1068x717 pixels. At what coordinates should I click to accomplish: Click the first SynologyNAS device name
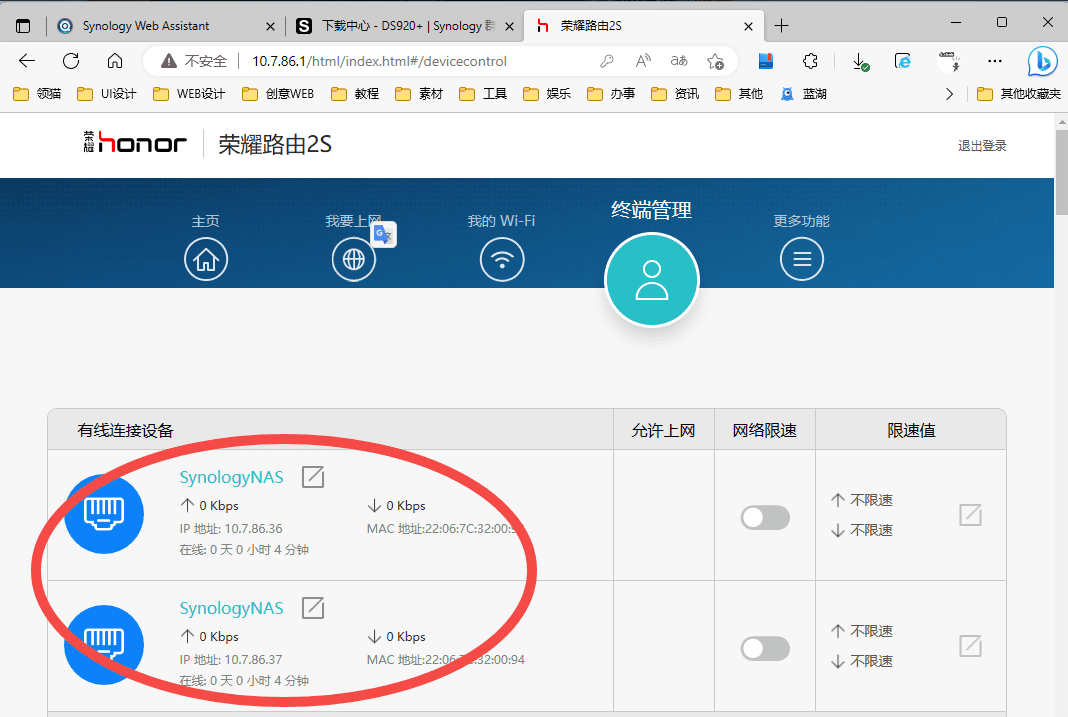point(231,478)
